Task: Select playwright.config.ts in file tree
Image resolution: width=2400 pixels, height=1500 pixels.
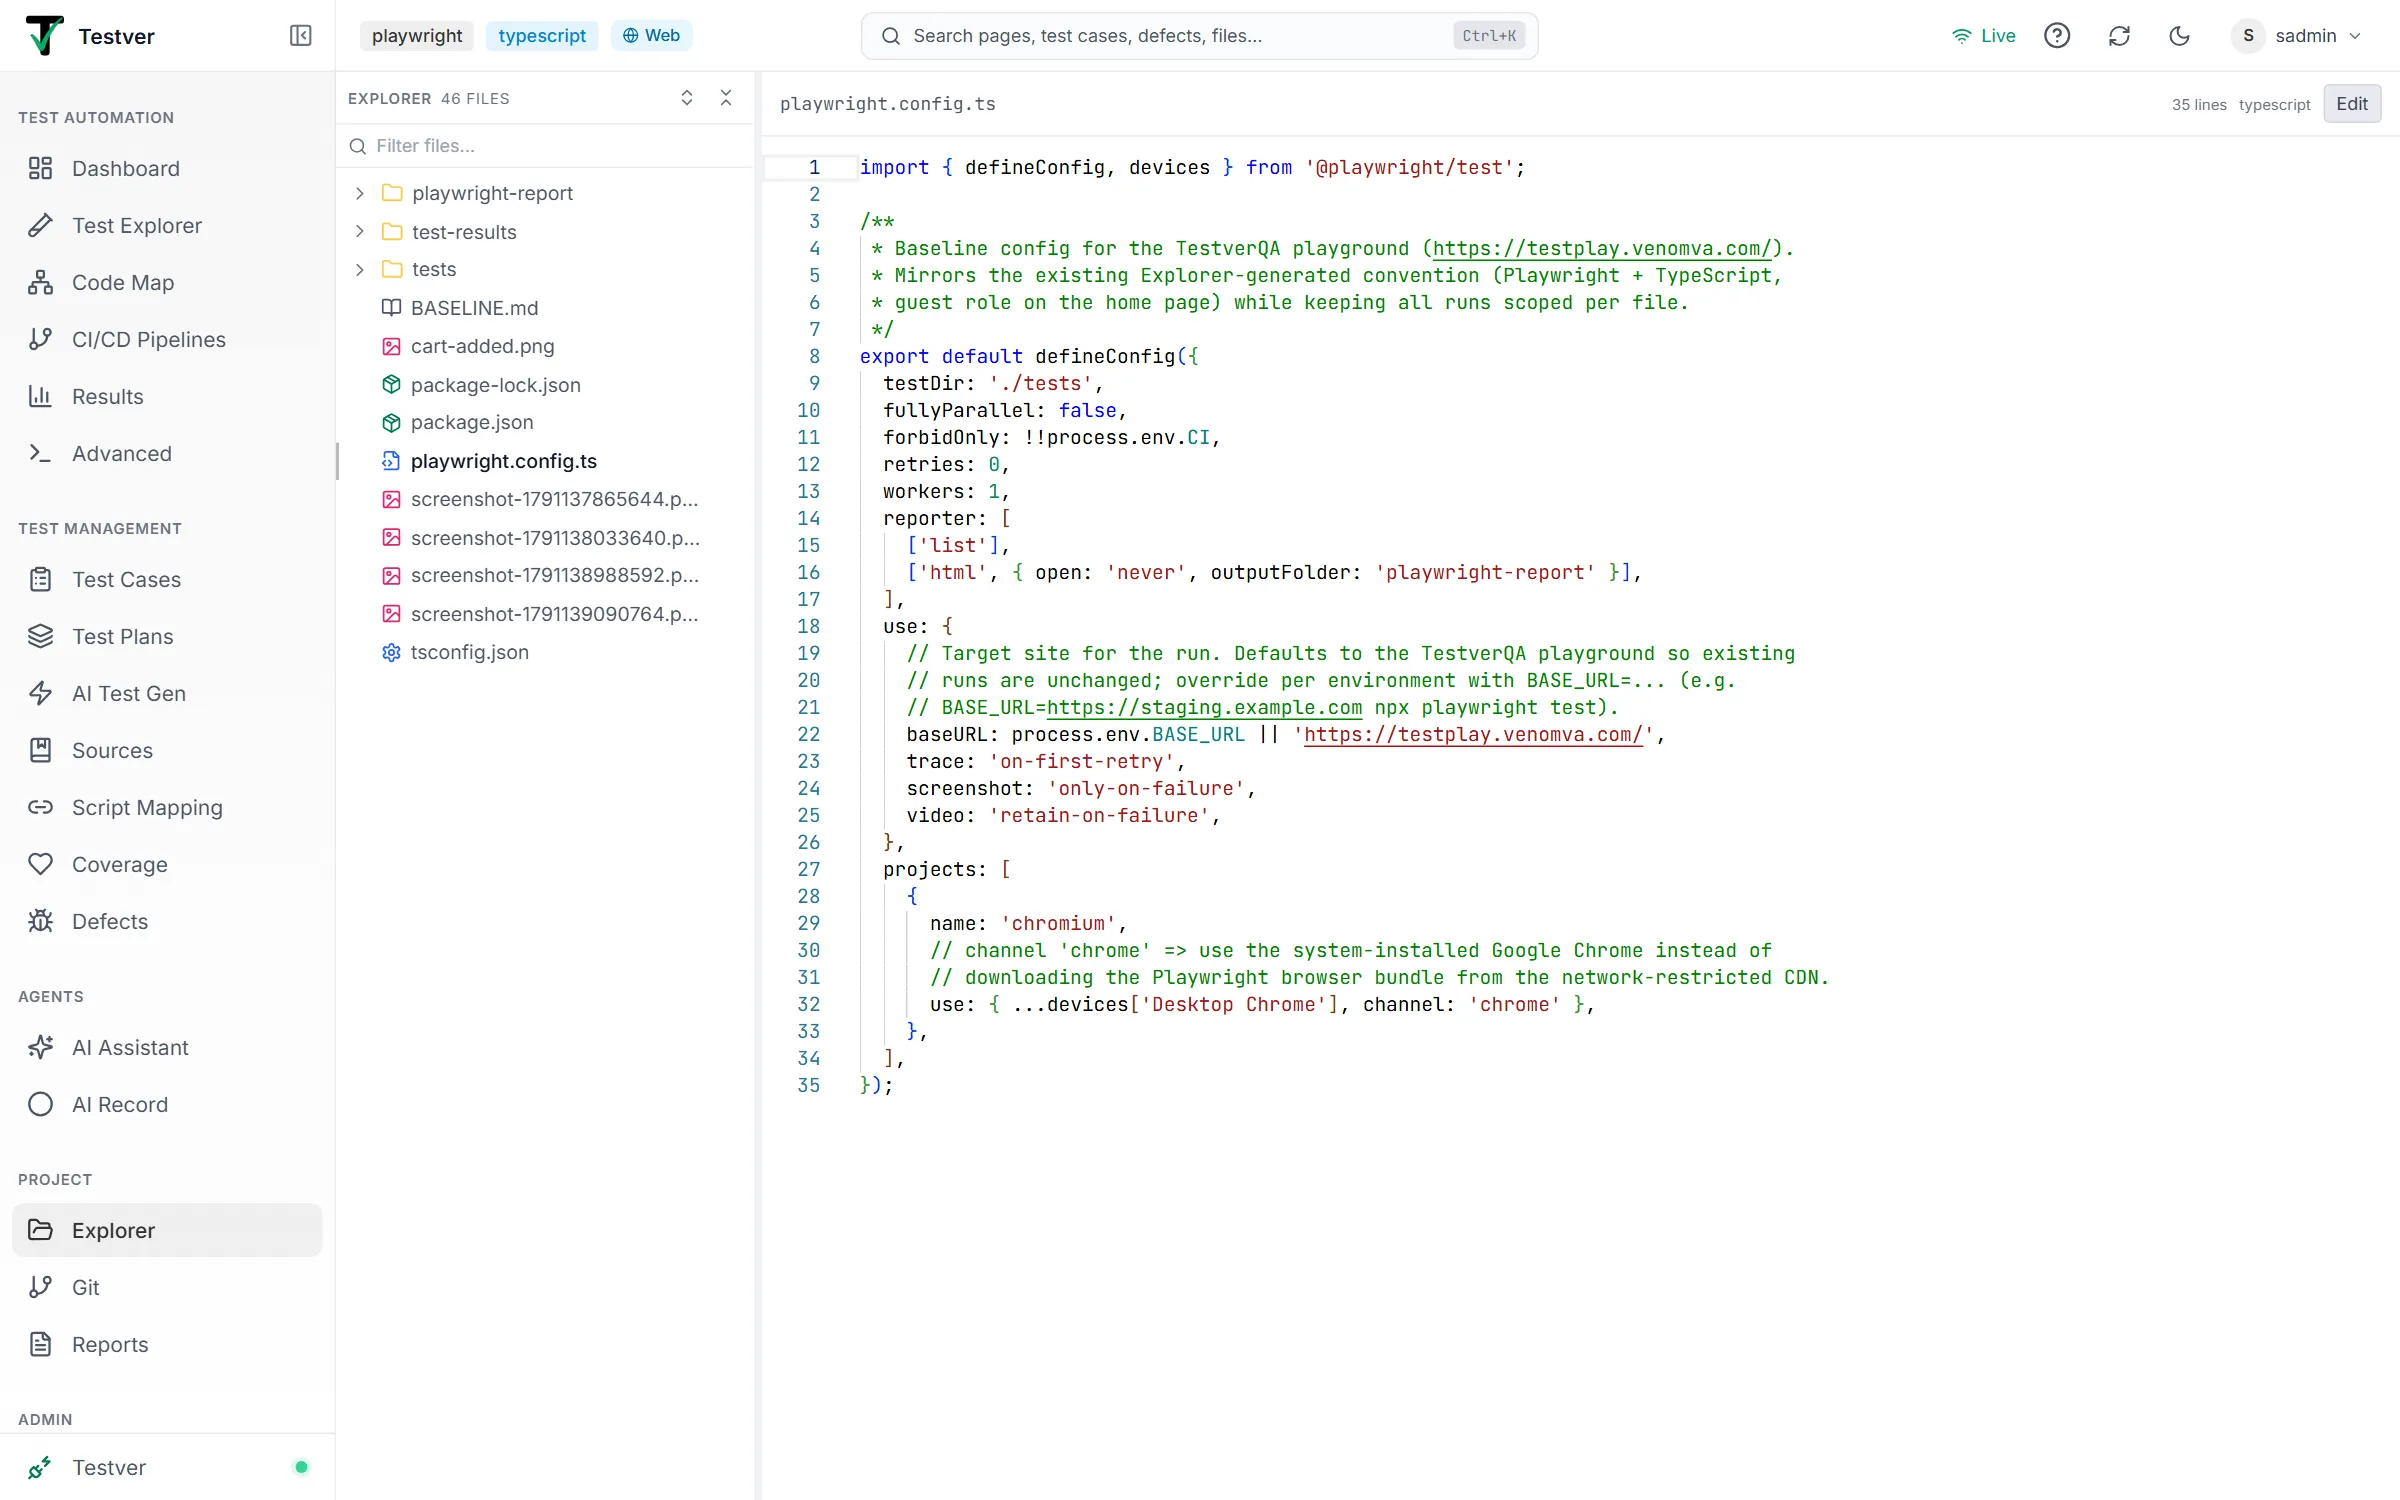Action: tap(545, 461)
